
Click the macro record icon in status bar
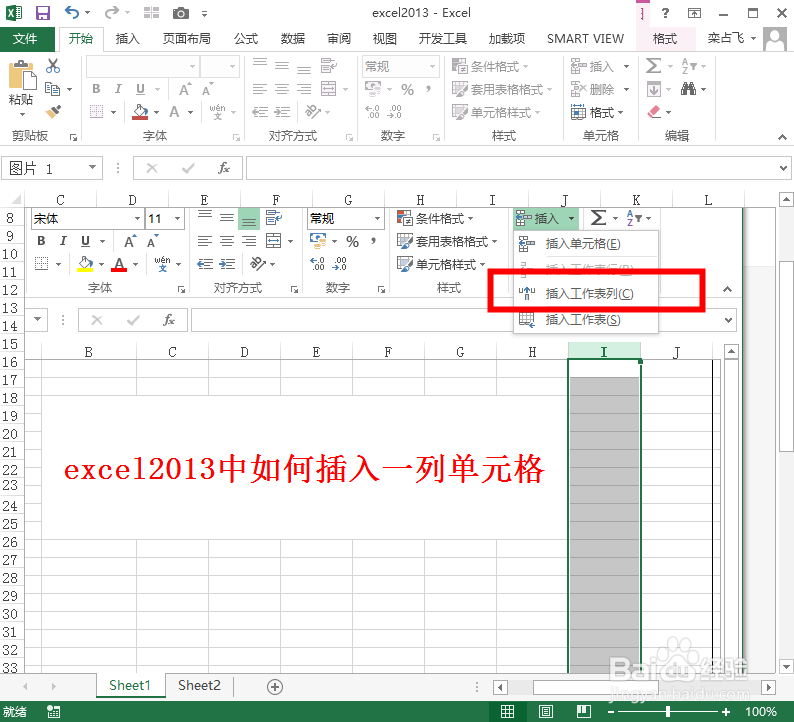coord(53,711)
